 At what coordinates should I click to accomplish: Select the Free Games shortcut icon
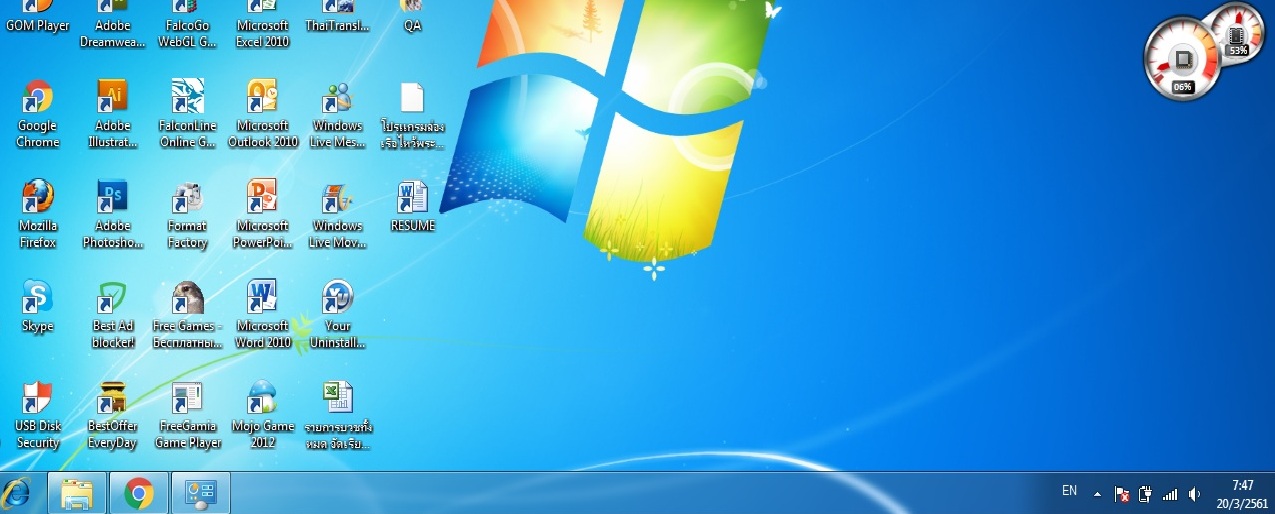click(x=187, y=297)
